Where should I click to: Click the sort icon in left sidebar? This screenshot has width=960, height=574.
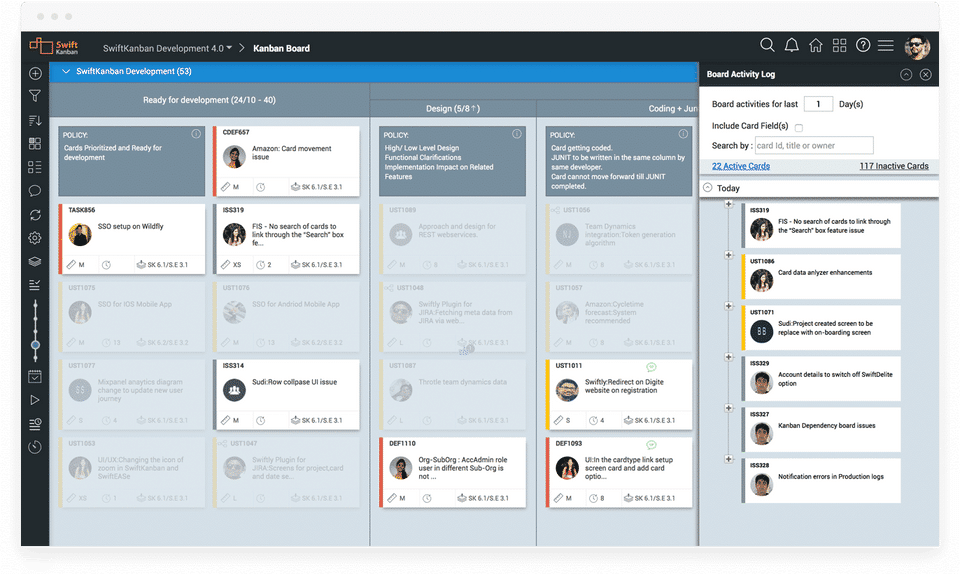pos(35,121)
